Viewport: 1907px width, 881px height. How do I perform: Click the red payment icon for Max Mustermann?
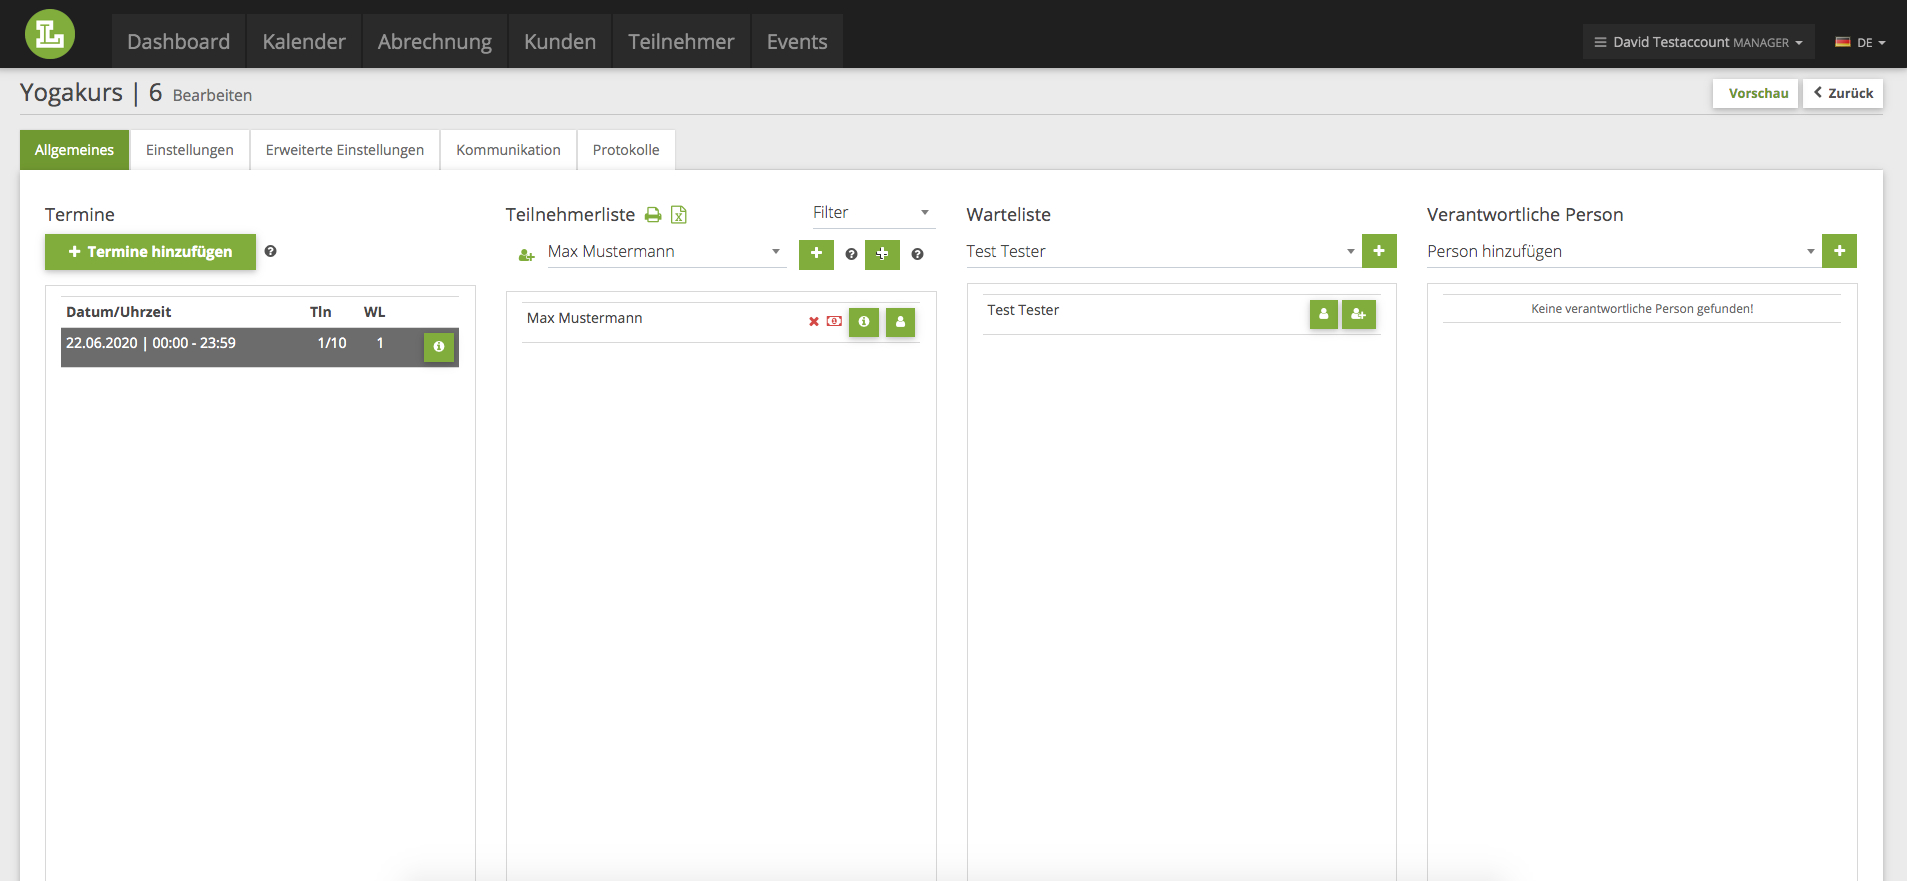point(834,321)
